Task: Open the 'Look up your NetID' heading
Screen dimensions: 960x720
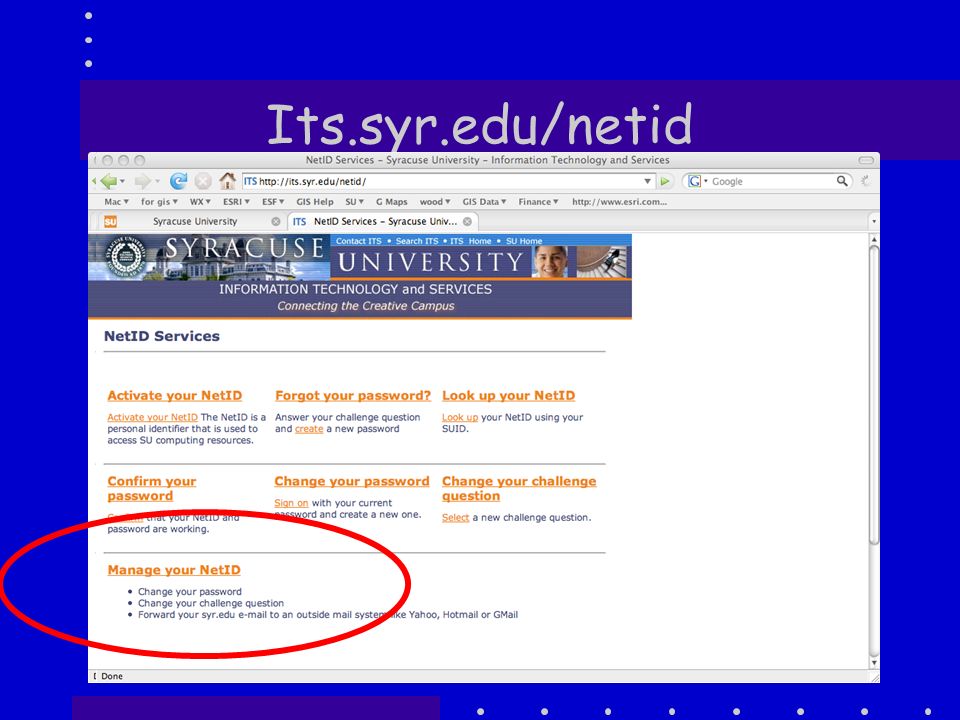Action: click(x=508, y=396)
